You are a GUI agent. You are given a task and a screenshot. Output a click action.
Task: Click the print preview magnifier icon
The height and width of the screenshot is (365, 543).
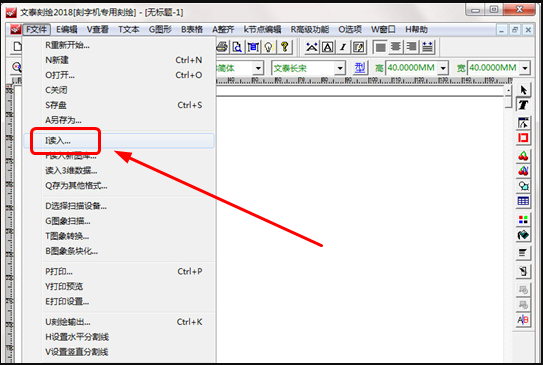238,47
